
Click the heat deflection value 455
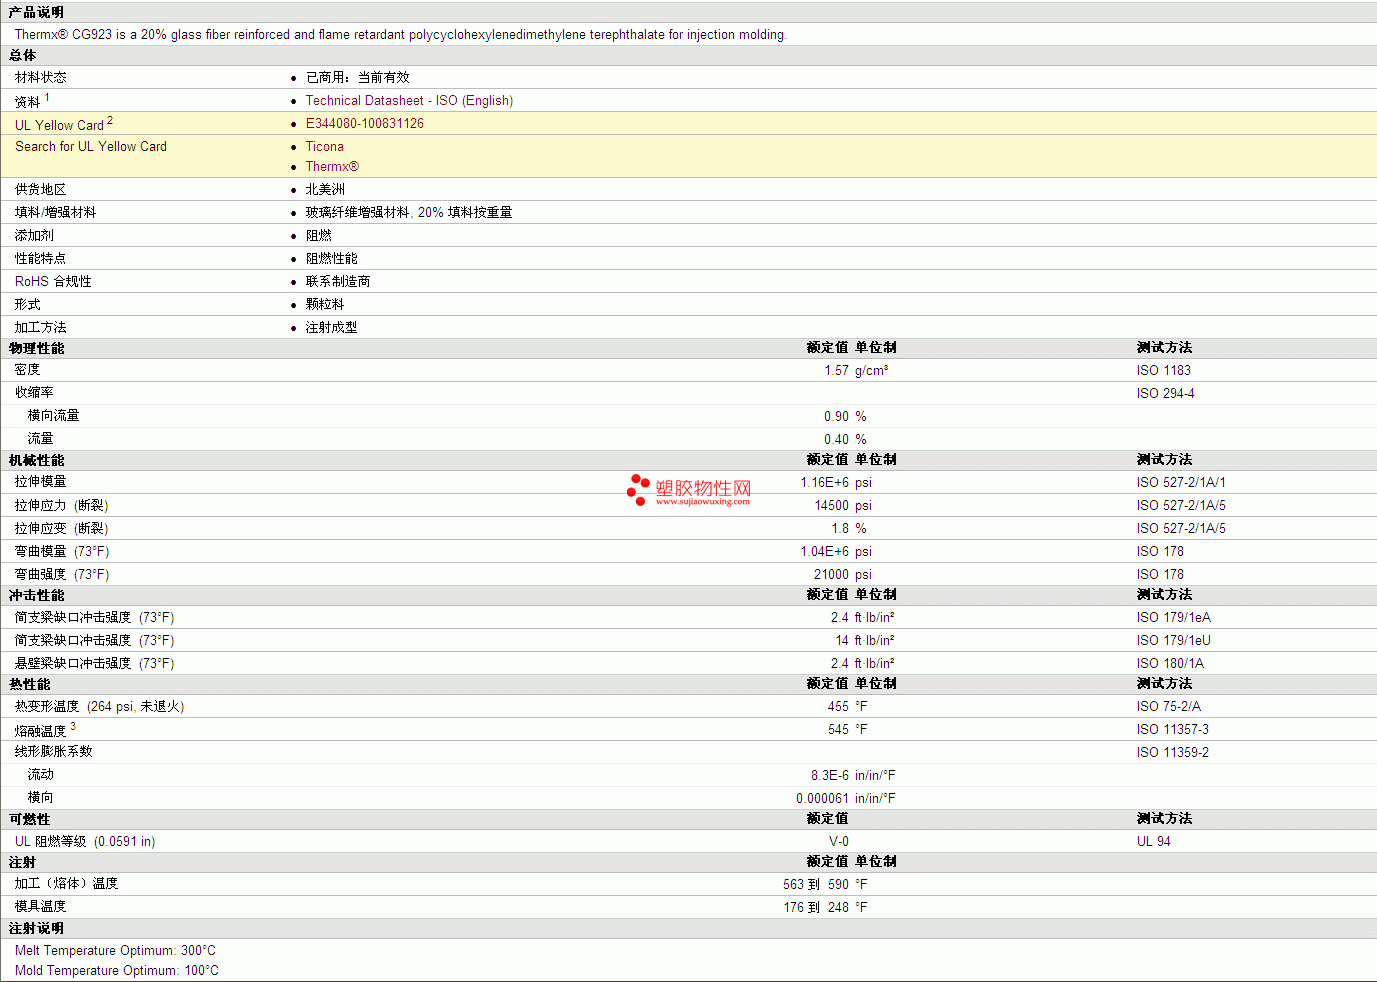coord(838,707)
